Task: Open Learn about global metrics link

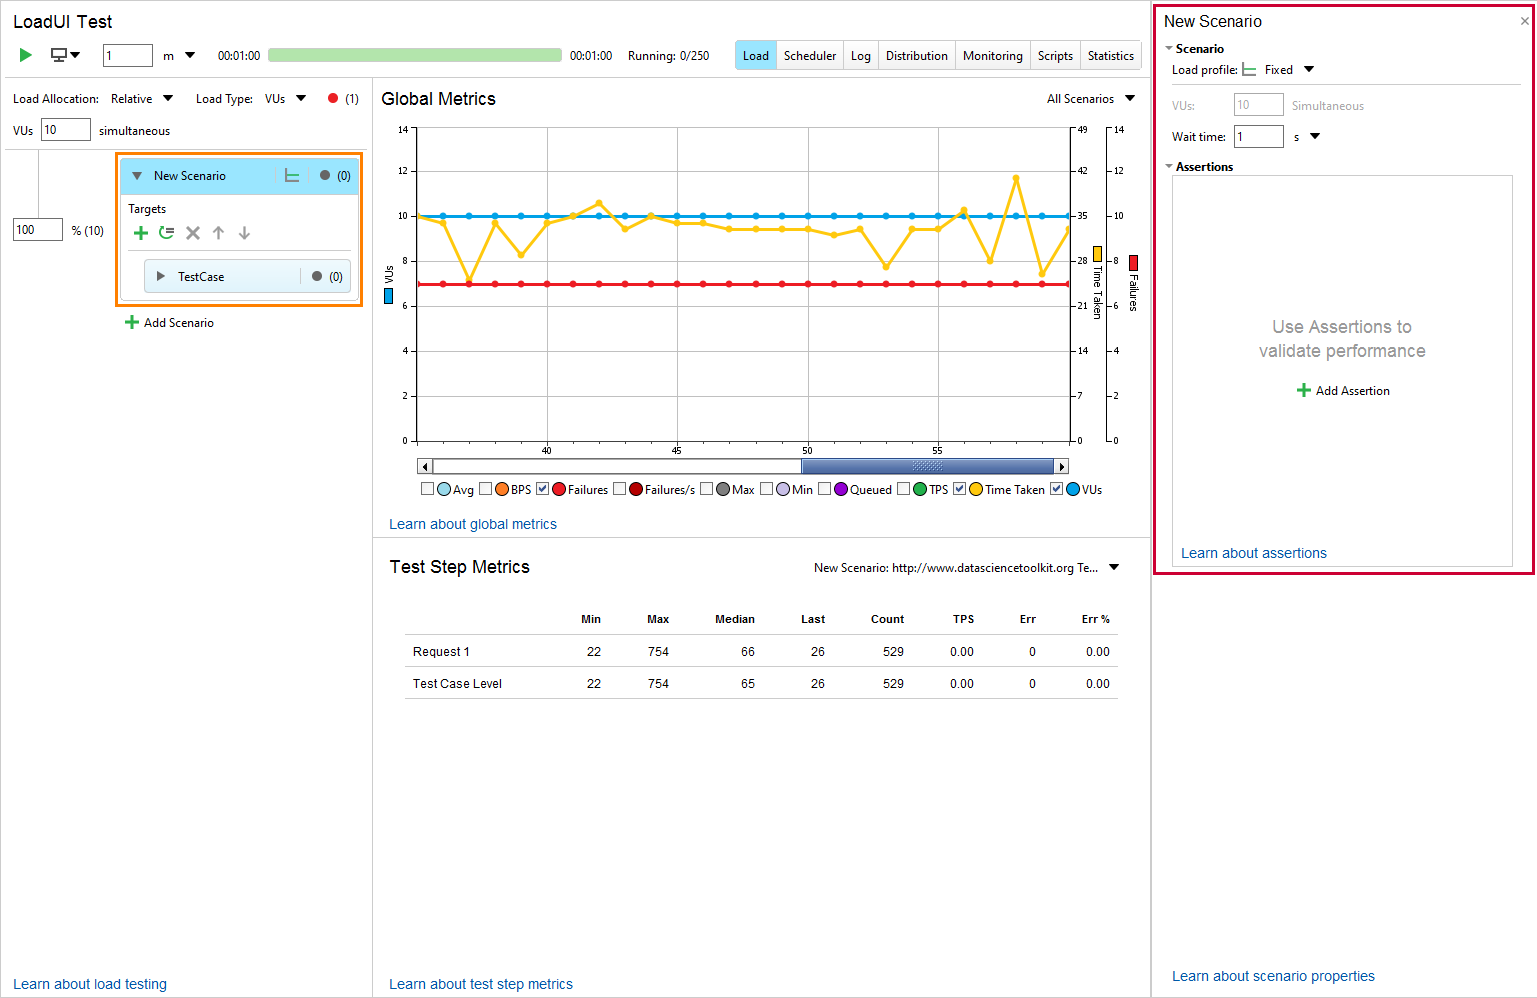Action: point(473,524)
